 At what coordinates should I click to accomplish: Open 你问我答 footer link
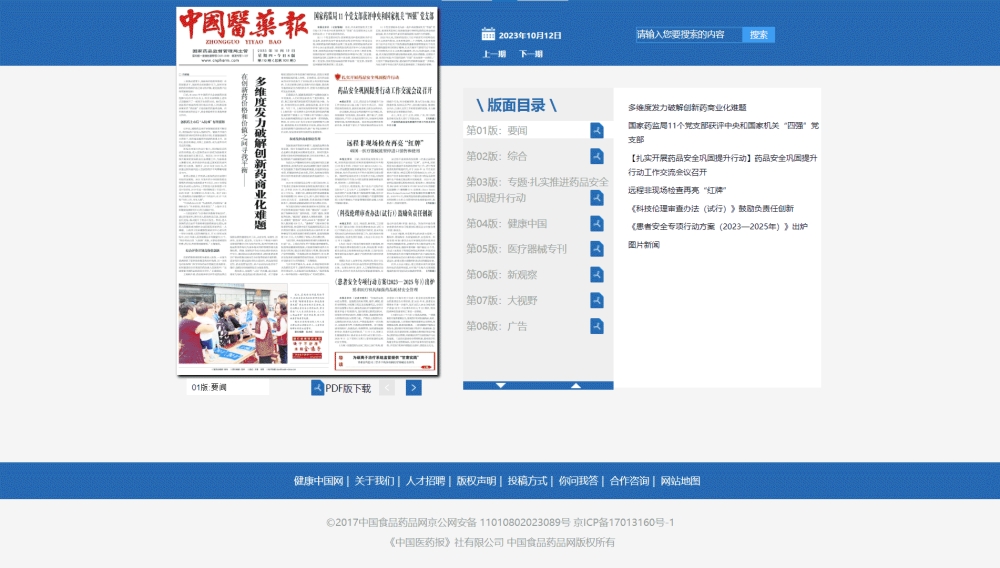pyautogui.click(x=578, y=481)
